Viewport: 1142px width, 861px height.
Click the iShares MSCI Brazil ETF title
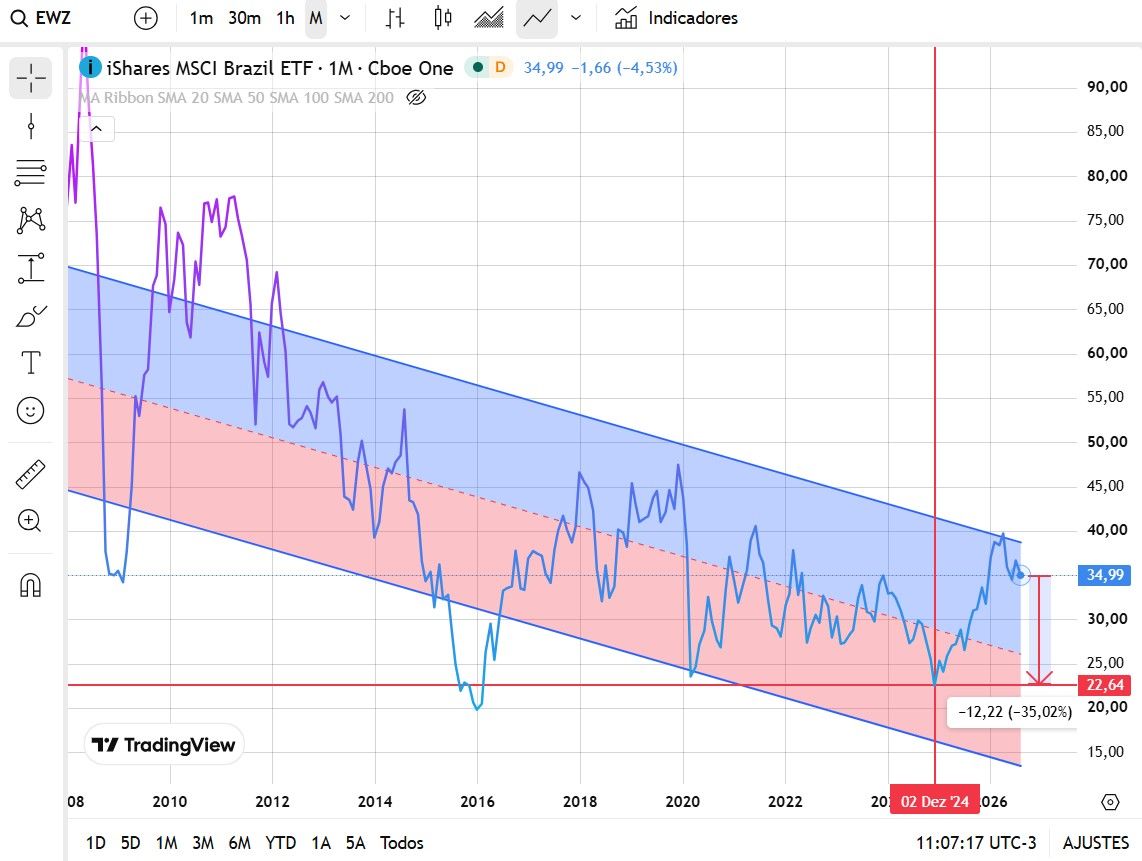(x=280, y=68)
